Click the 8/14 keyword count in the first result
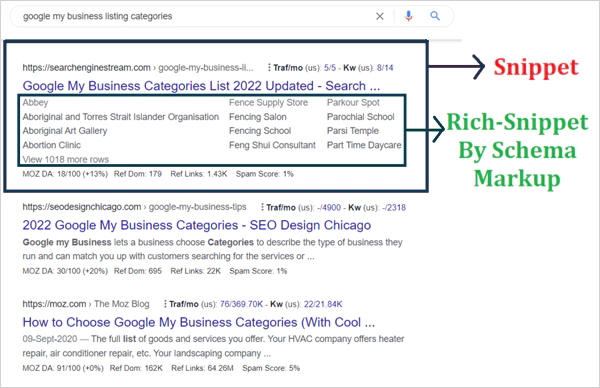 pos(385,68)
